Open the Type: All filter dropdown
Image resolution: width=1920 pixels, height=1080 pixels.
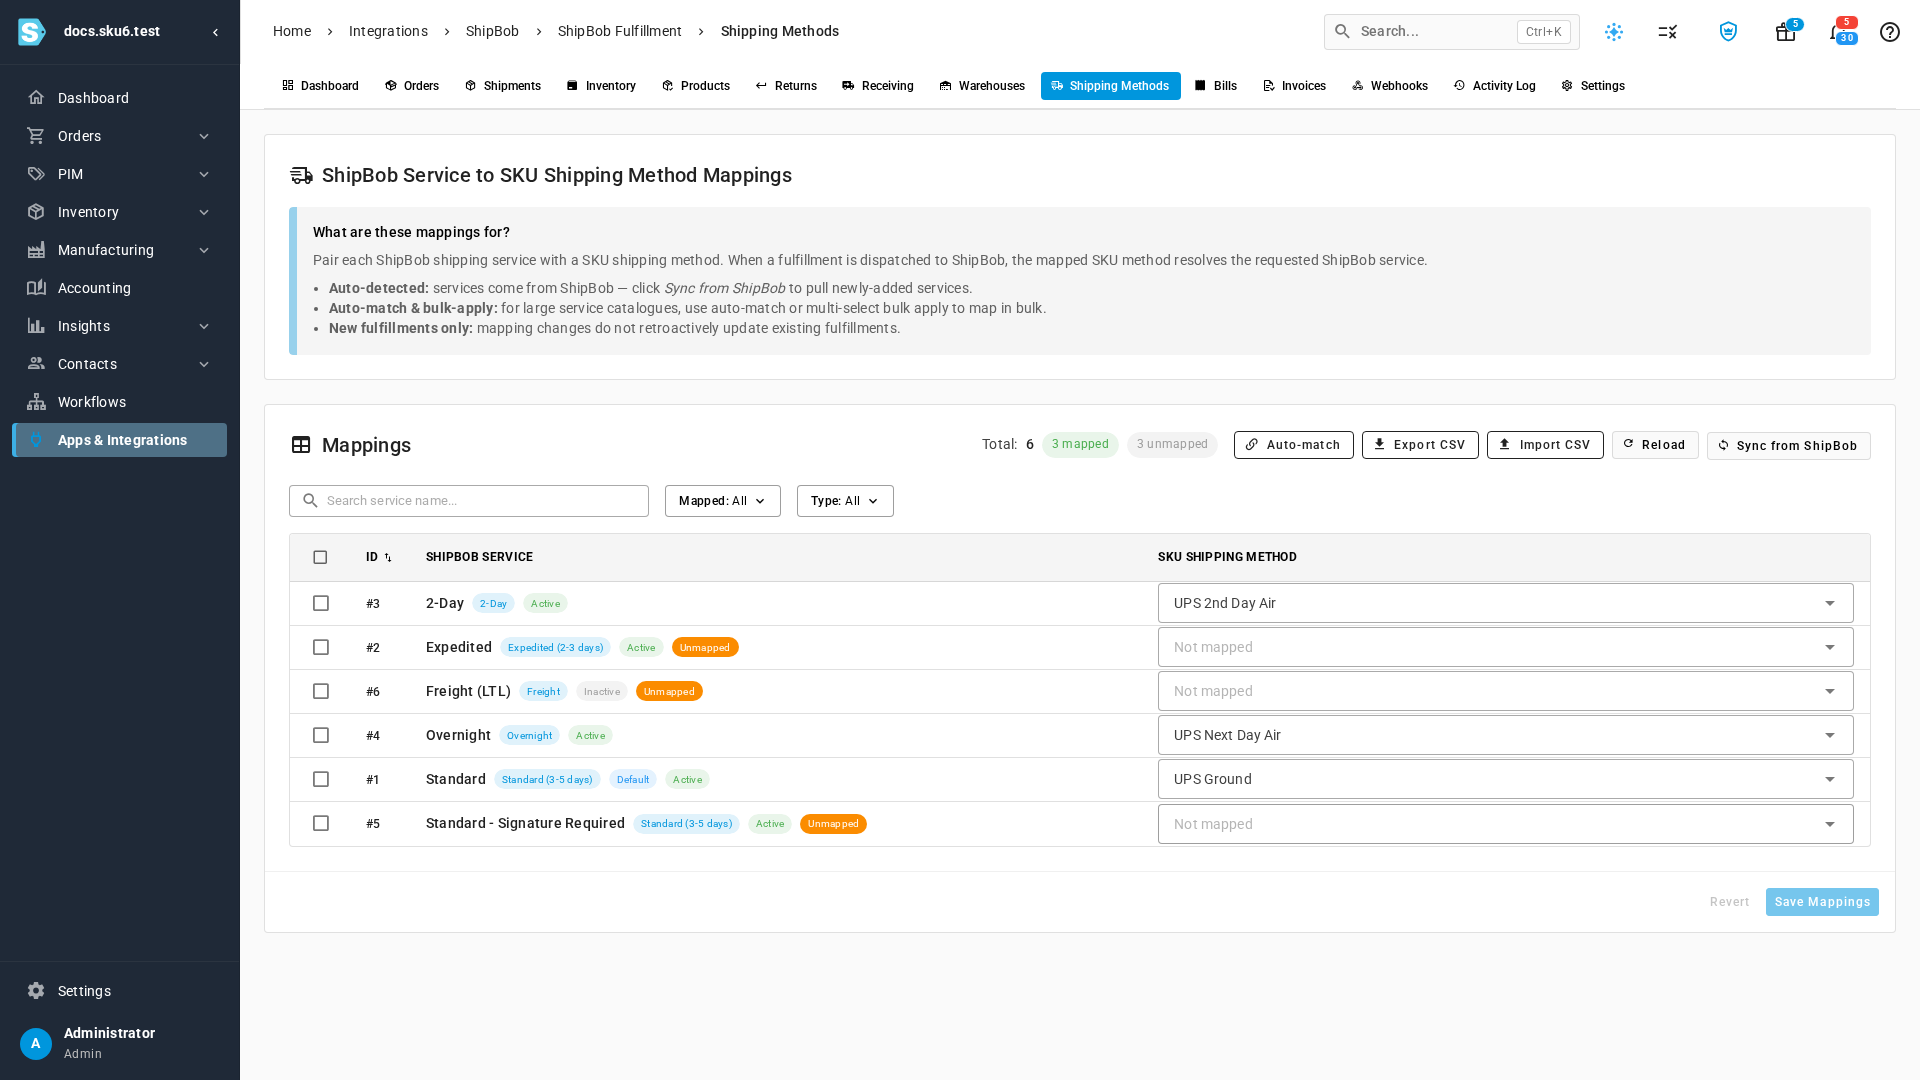click(x=845, y=501)
